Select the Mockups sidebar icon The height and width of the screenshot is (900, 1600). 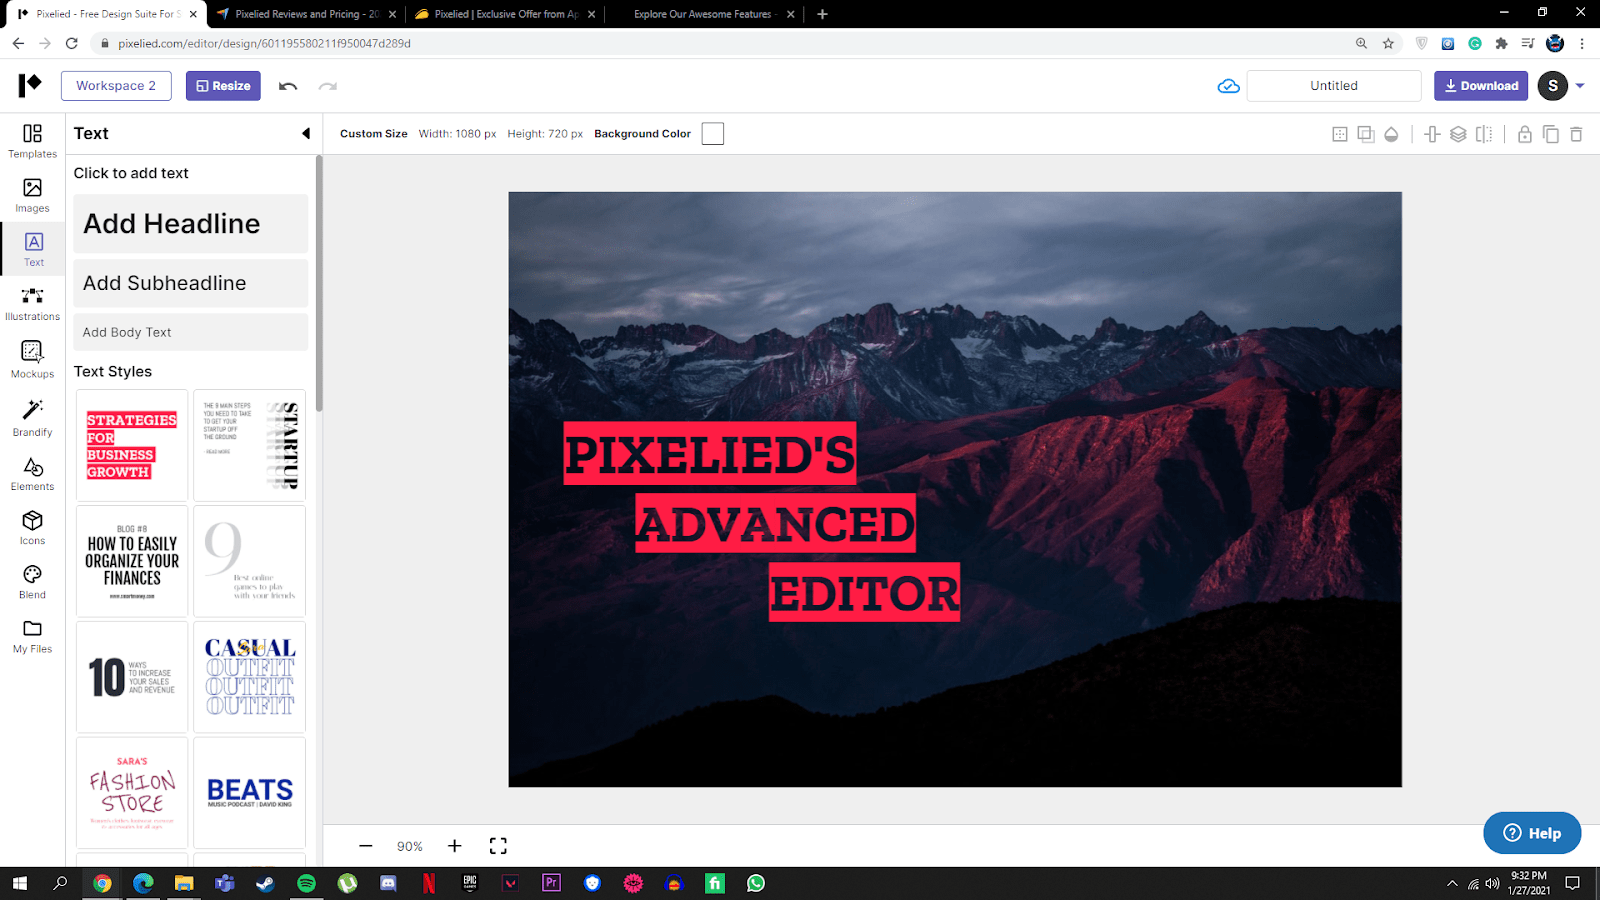[31, 358]
